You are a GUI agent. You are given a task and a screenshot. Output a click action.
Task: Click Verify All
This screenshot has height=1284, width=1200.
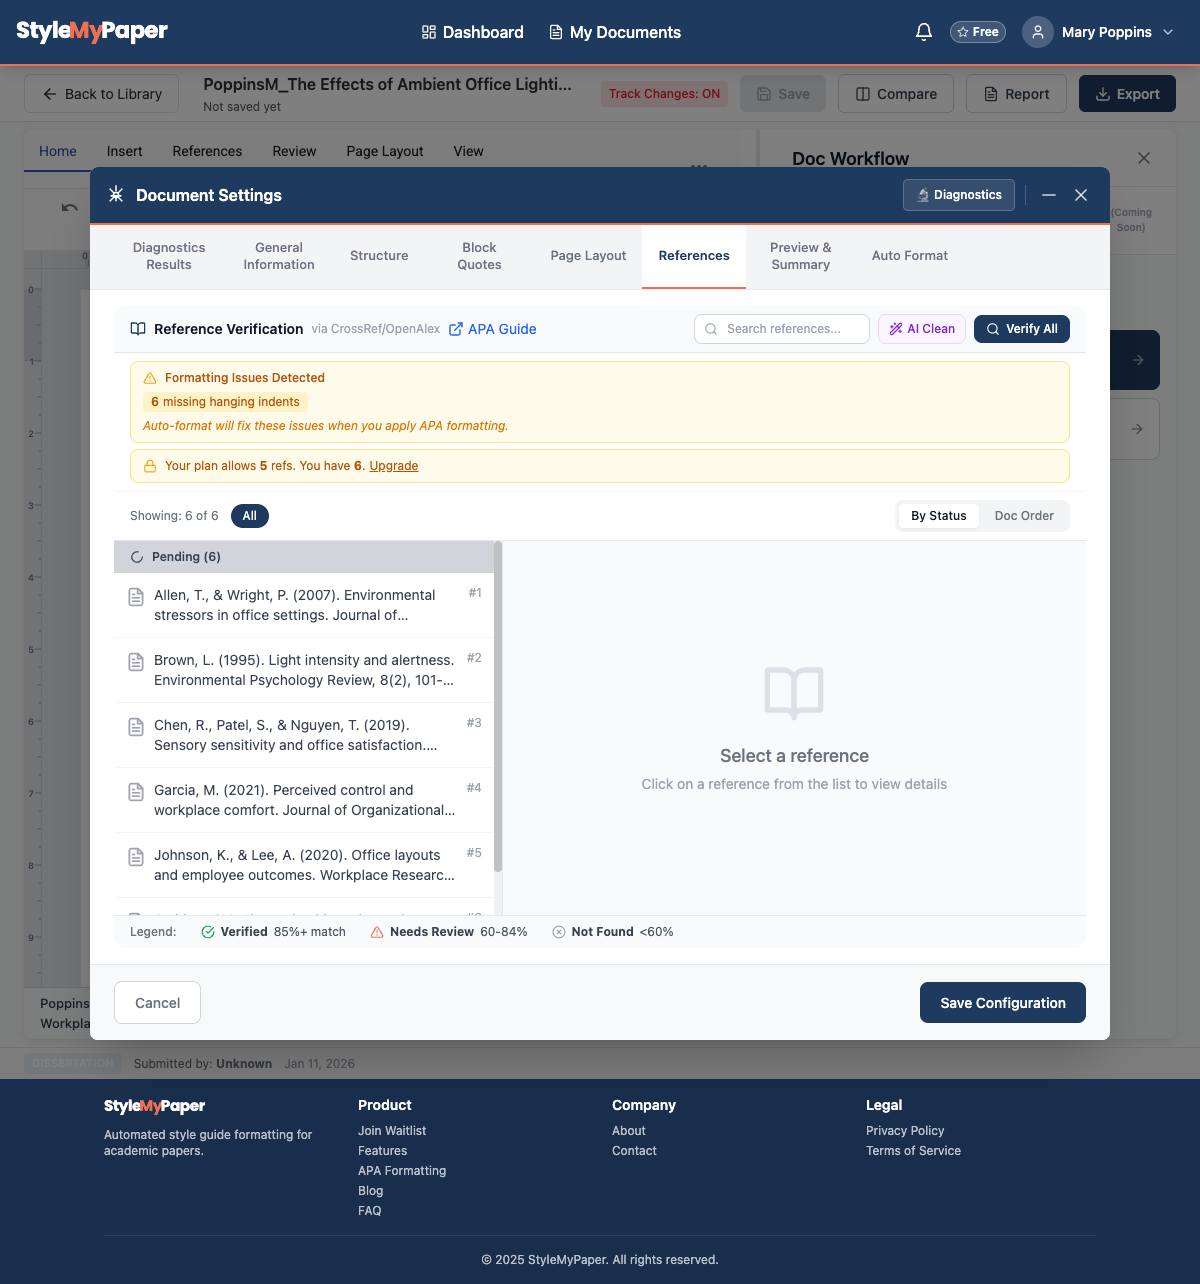click(x=1022, y=329)
